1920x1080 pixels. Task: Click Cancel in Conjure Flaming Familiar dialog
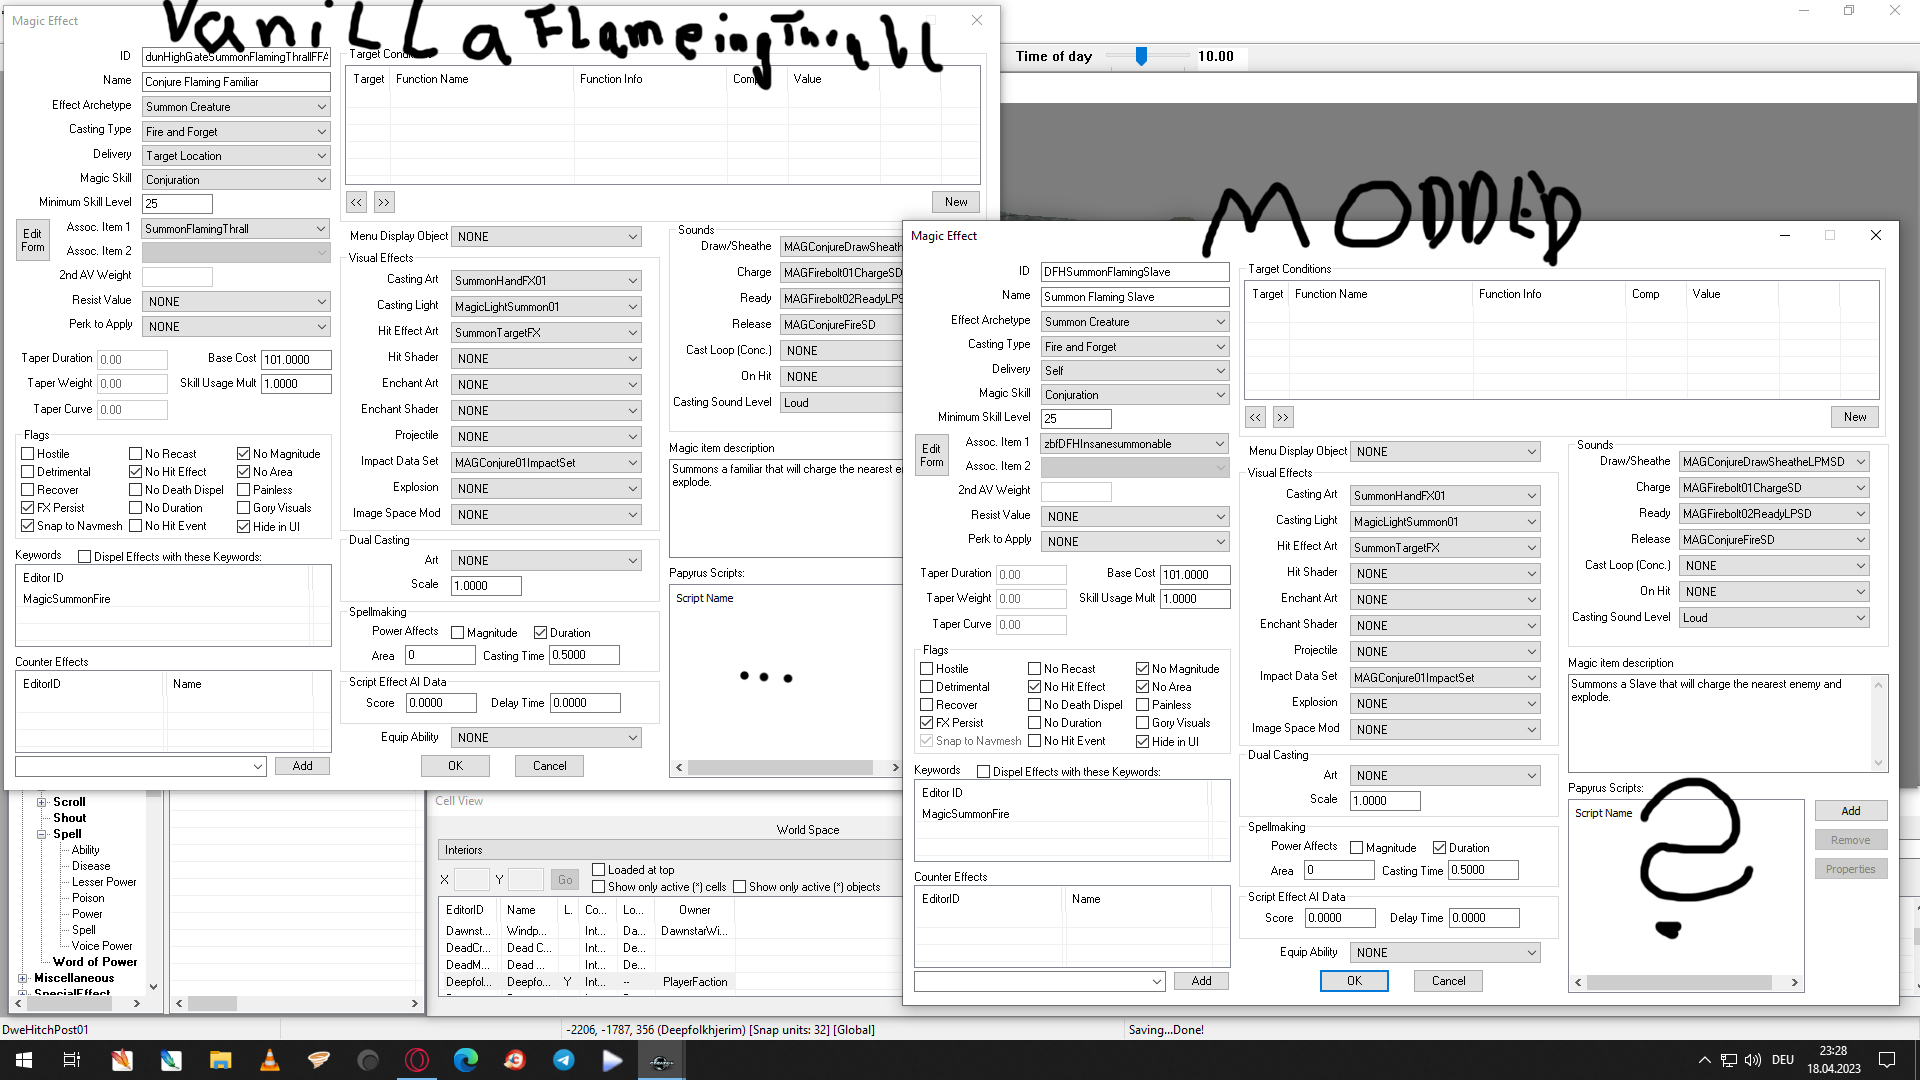tap(549, 766)
